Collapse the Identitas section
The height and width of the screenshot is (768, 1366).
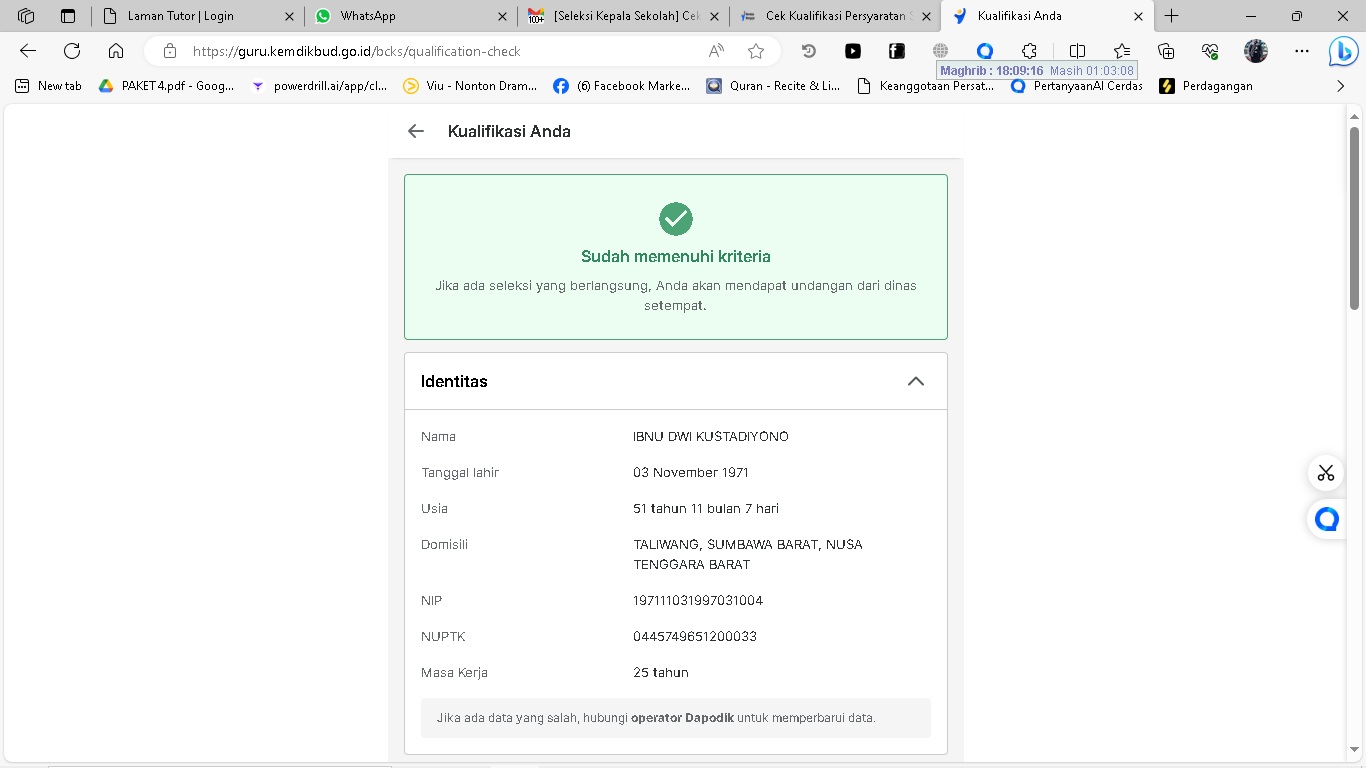pos(915,381)
